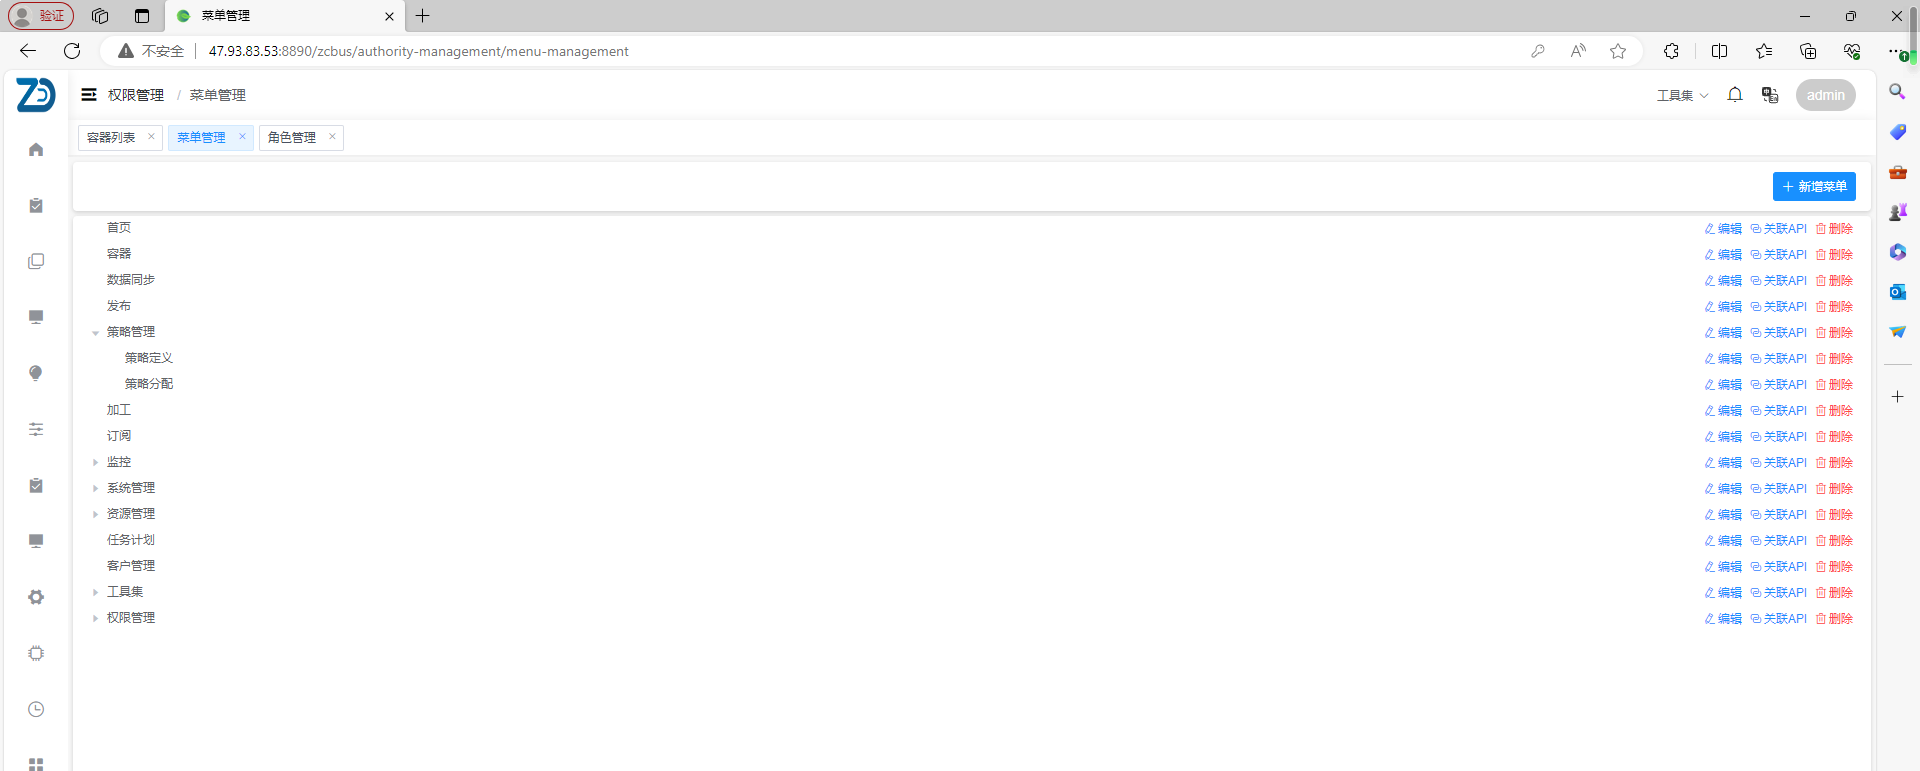Close the 菜单管理 tab

pos(242,137)
